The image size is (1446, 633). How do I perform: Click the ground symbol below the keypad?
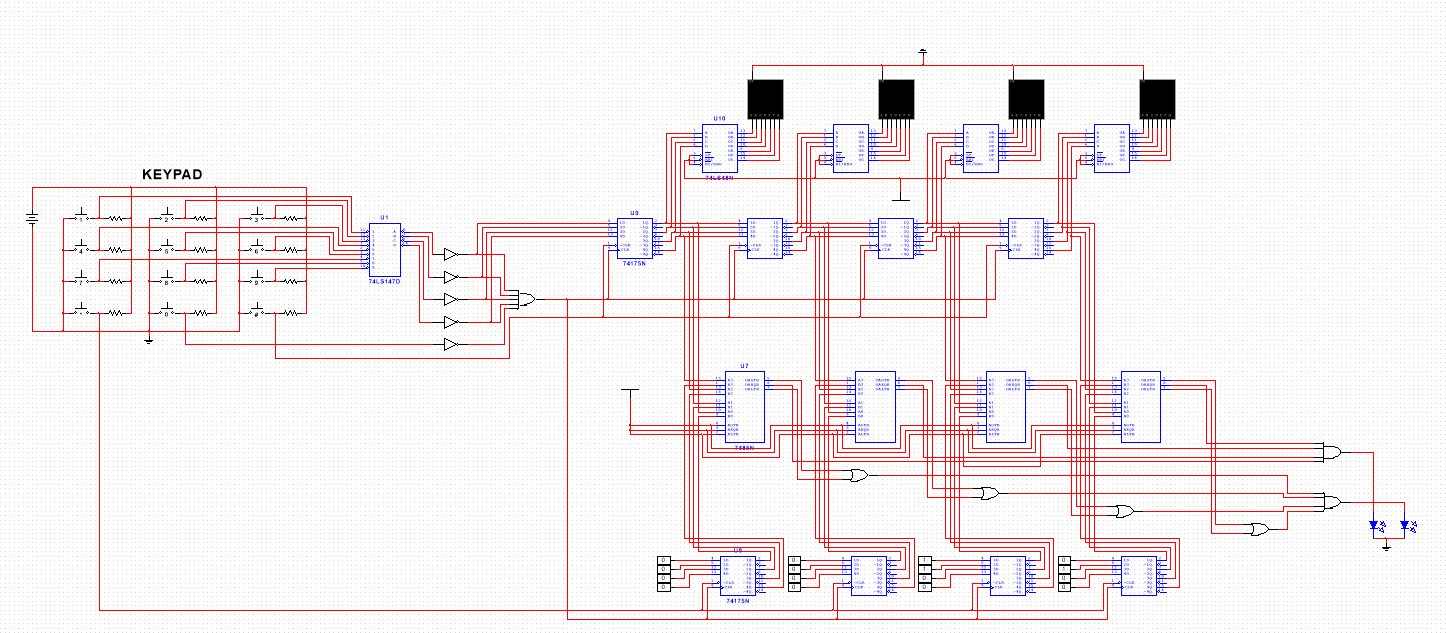[148, 342]
